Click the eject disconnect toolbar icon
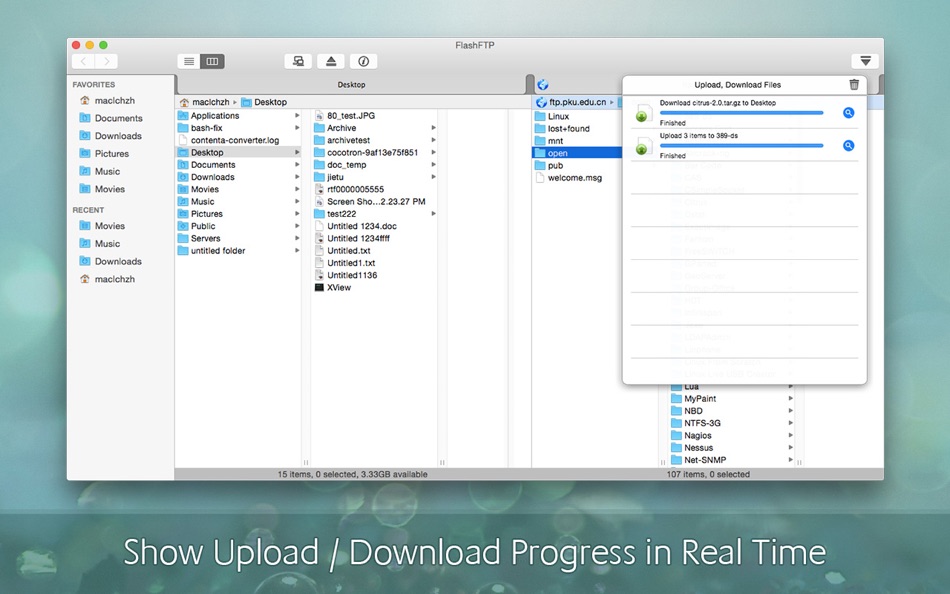The width and height of the screenshot is (950, 594). click(331, 61)
